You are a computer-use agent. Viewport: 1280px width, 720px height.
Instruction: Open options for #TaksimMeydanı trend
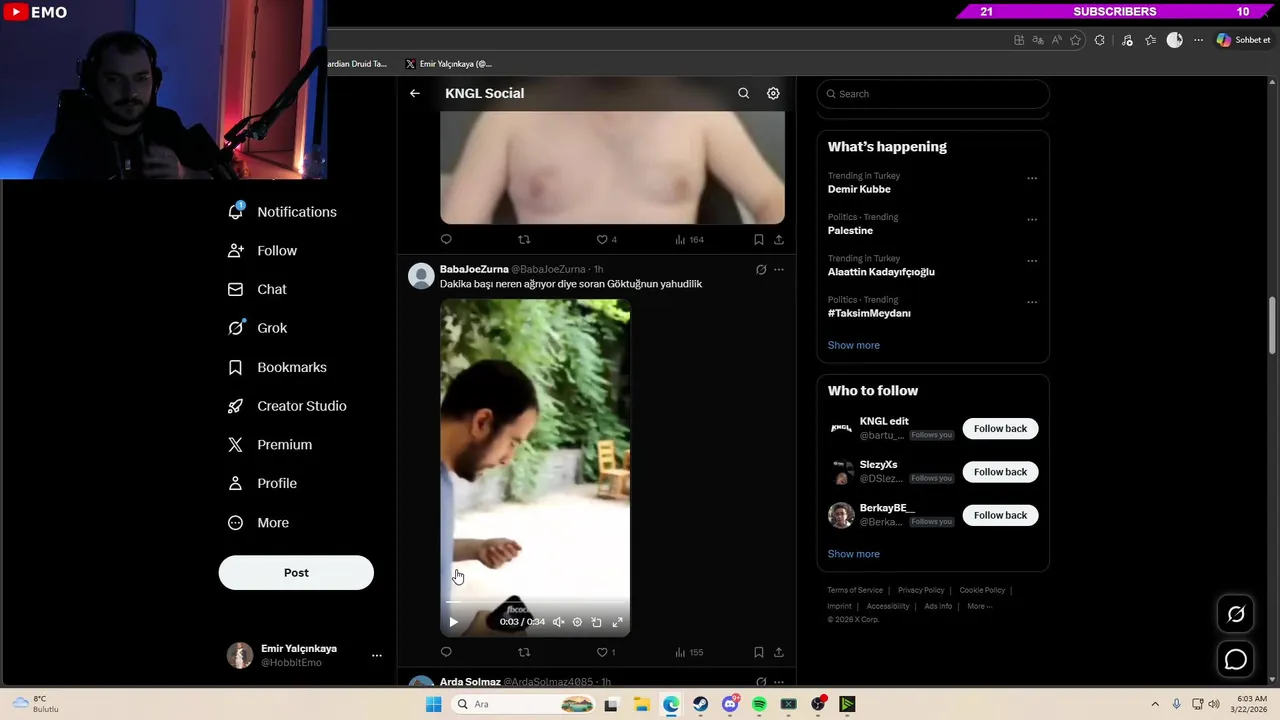[1032, 302]
